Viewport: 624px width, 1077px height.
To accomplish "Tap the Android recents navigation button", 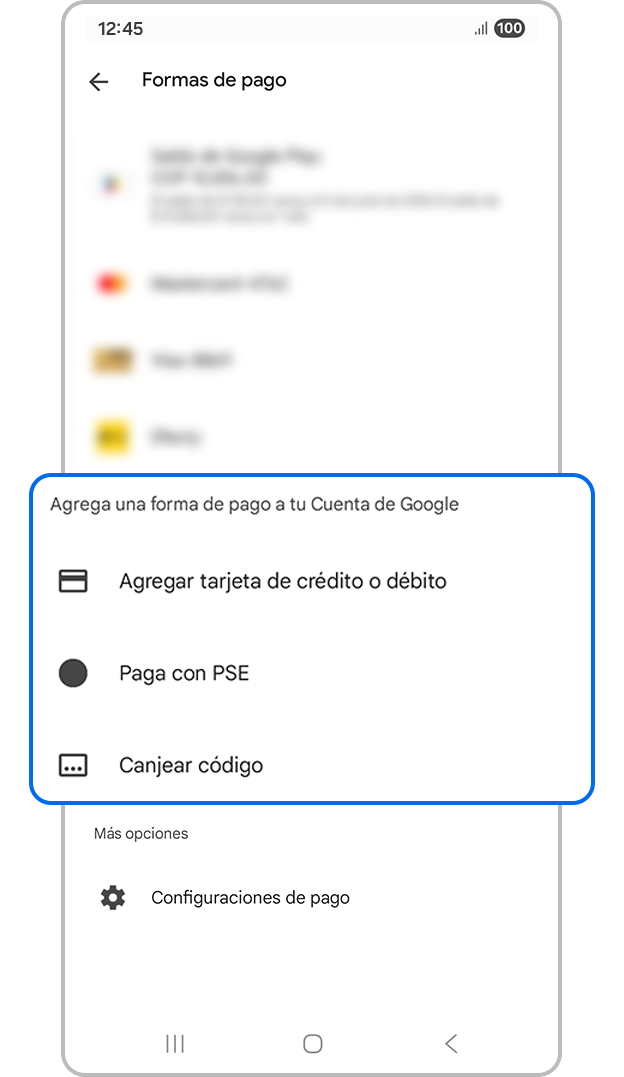I will [x=175, y=1044].
